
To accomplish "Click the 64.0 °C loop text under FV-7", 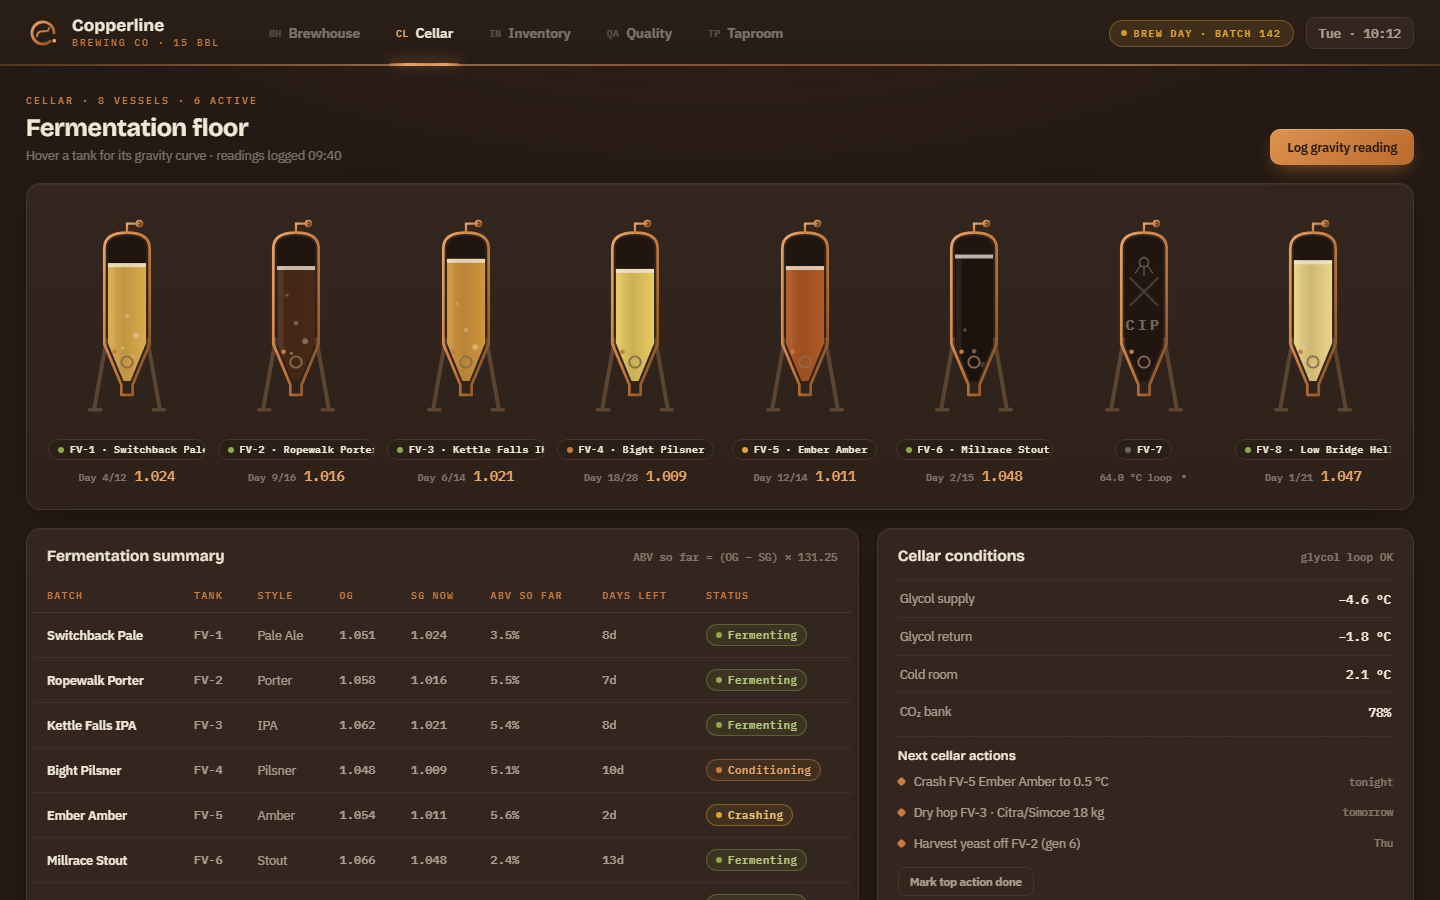I will (x=1136, y=478).
